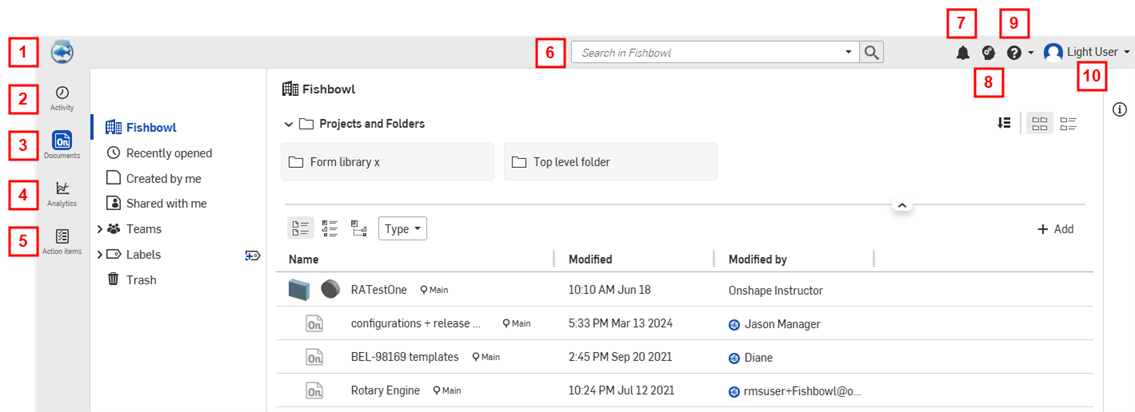Collapse the Projects and Folders section
The width and height of the screenshot is (1135, 412).
[289, 124]
